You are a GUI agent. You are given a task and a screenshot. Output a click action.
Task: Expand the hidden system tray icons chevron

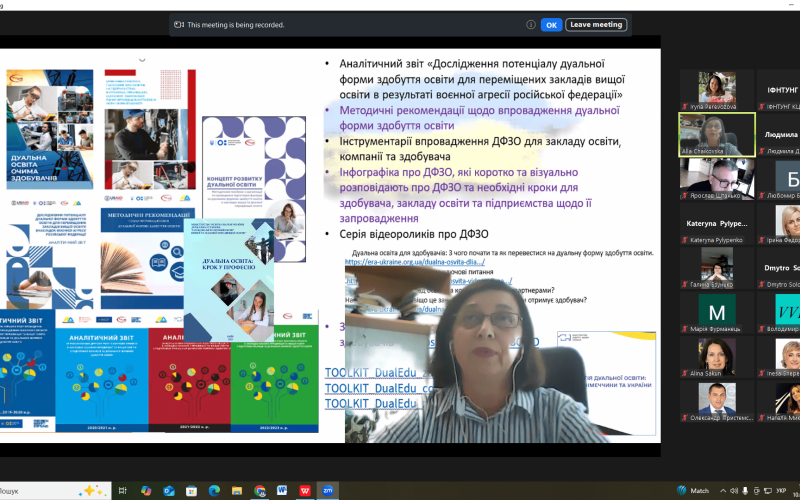point(723,491)
